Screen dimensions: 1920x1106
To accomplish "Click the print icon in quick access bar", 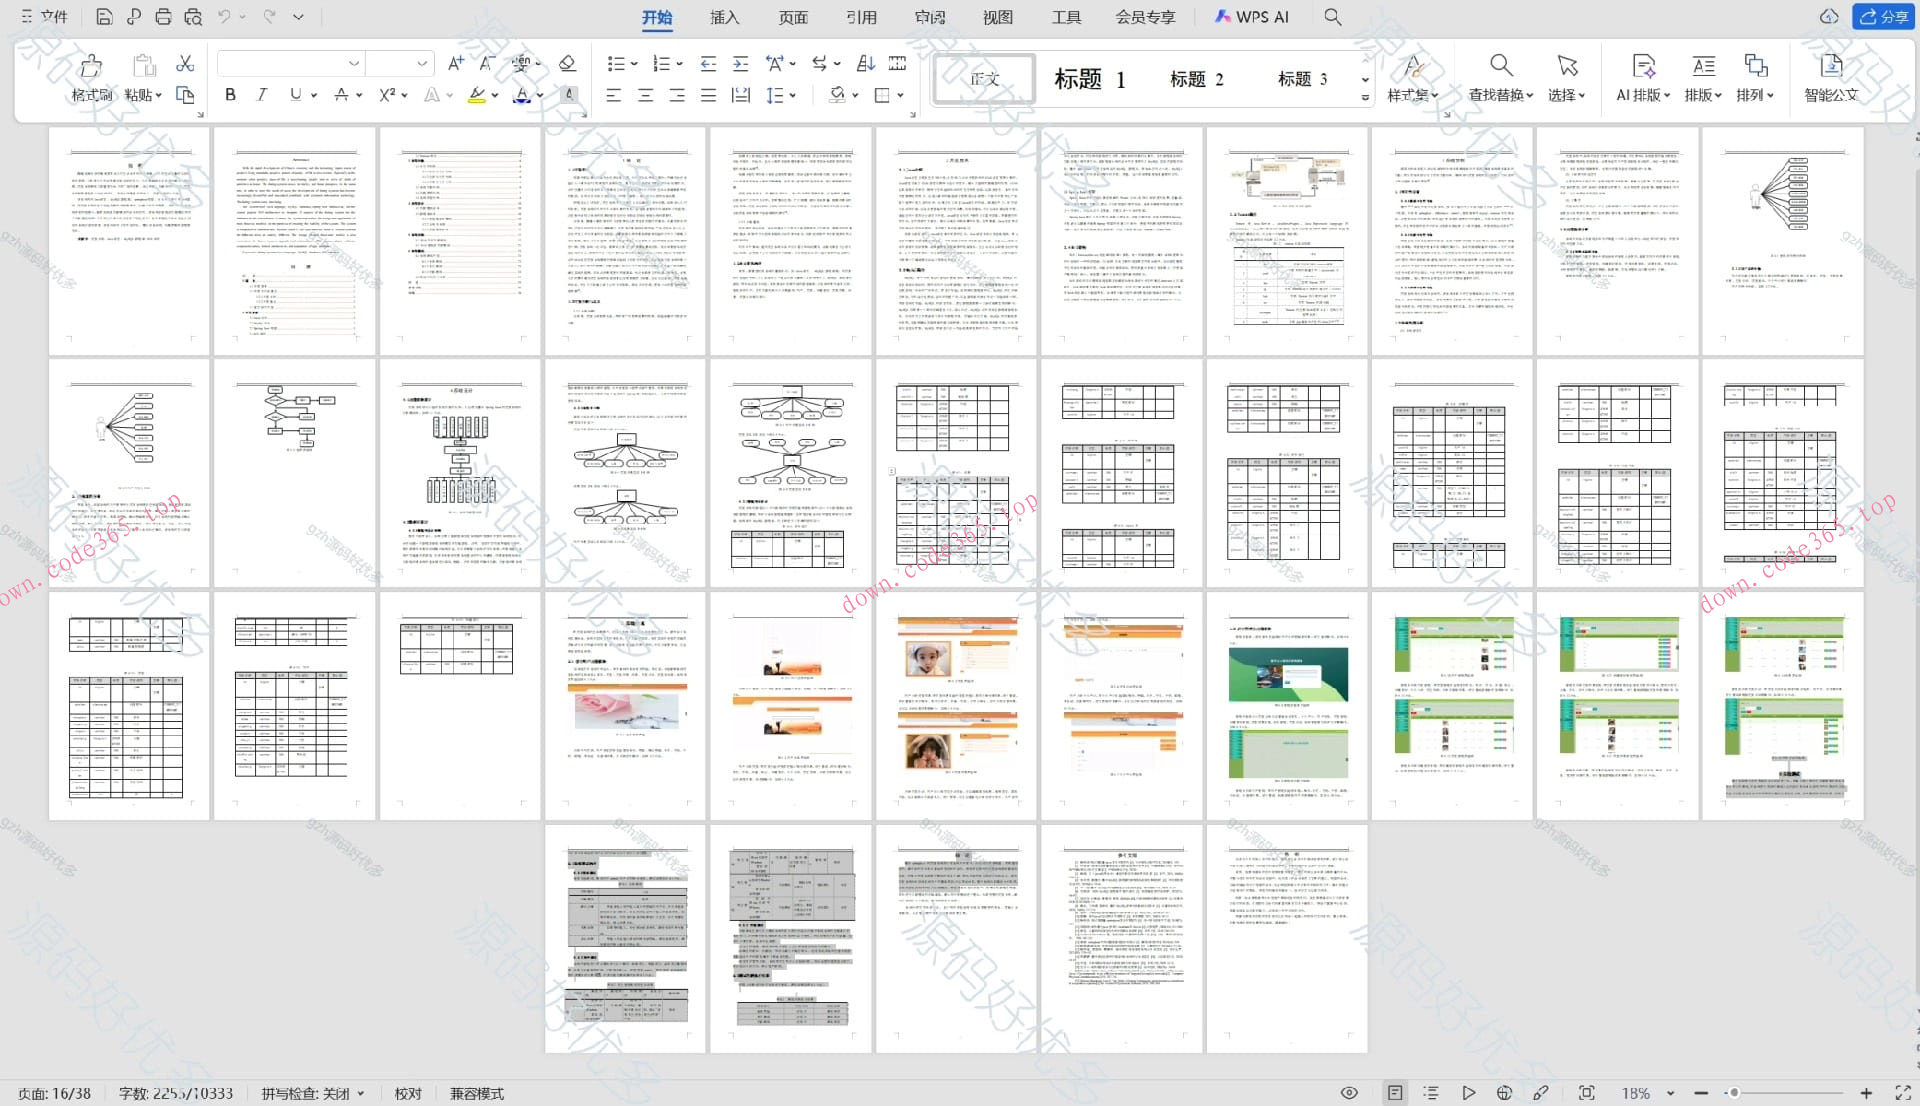I will tap(163, 17).
